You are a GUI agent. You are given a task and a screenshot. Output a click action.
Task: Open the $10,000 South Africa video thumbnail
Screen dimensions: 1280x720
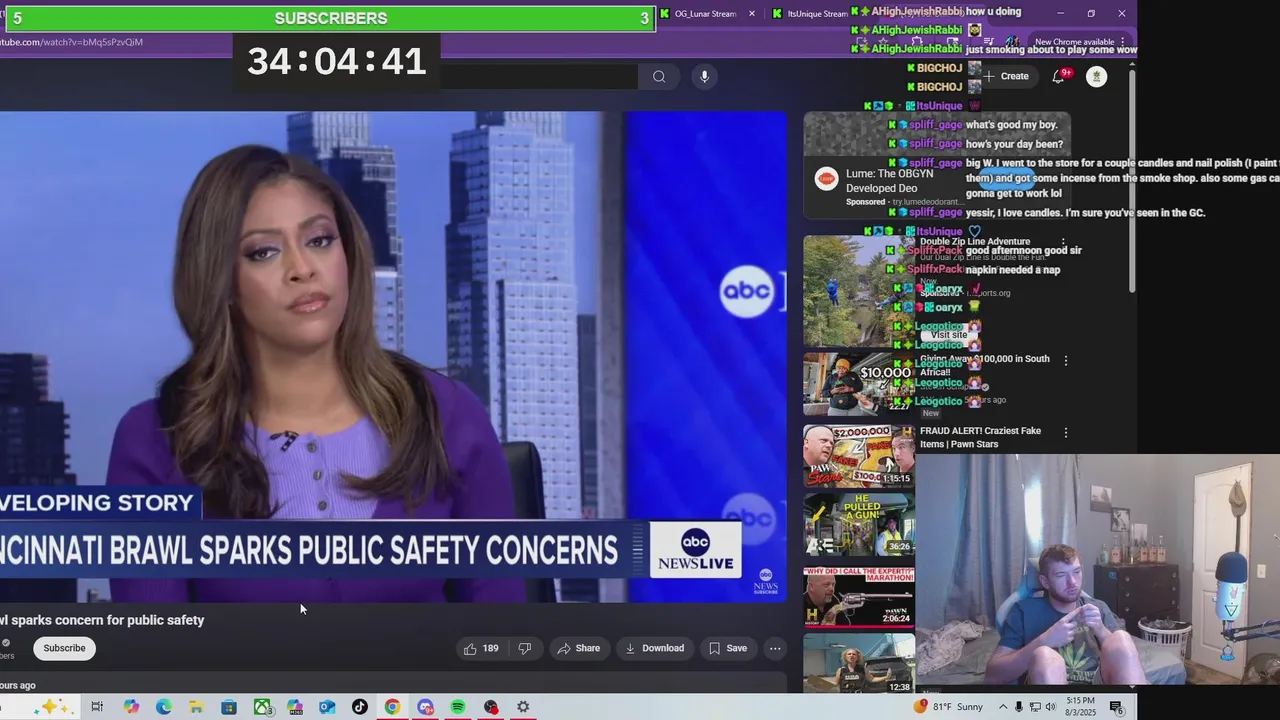click(x=859, y=384)
